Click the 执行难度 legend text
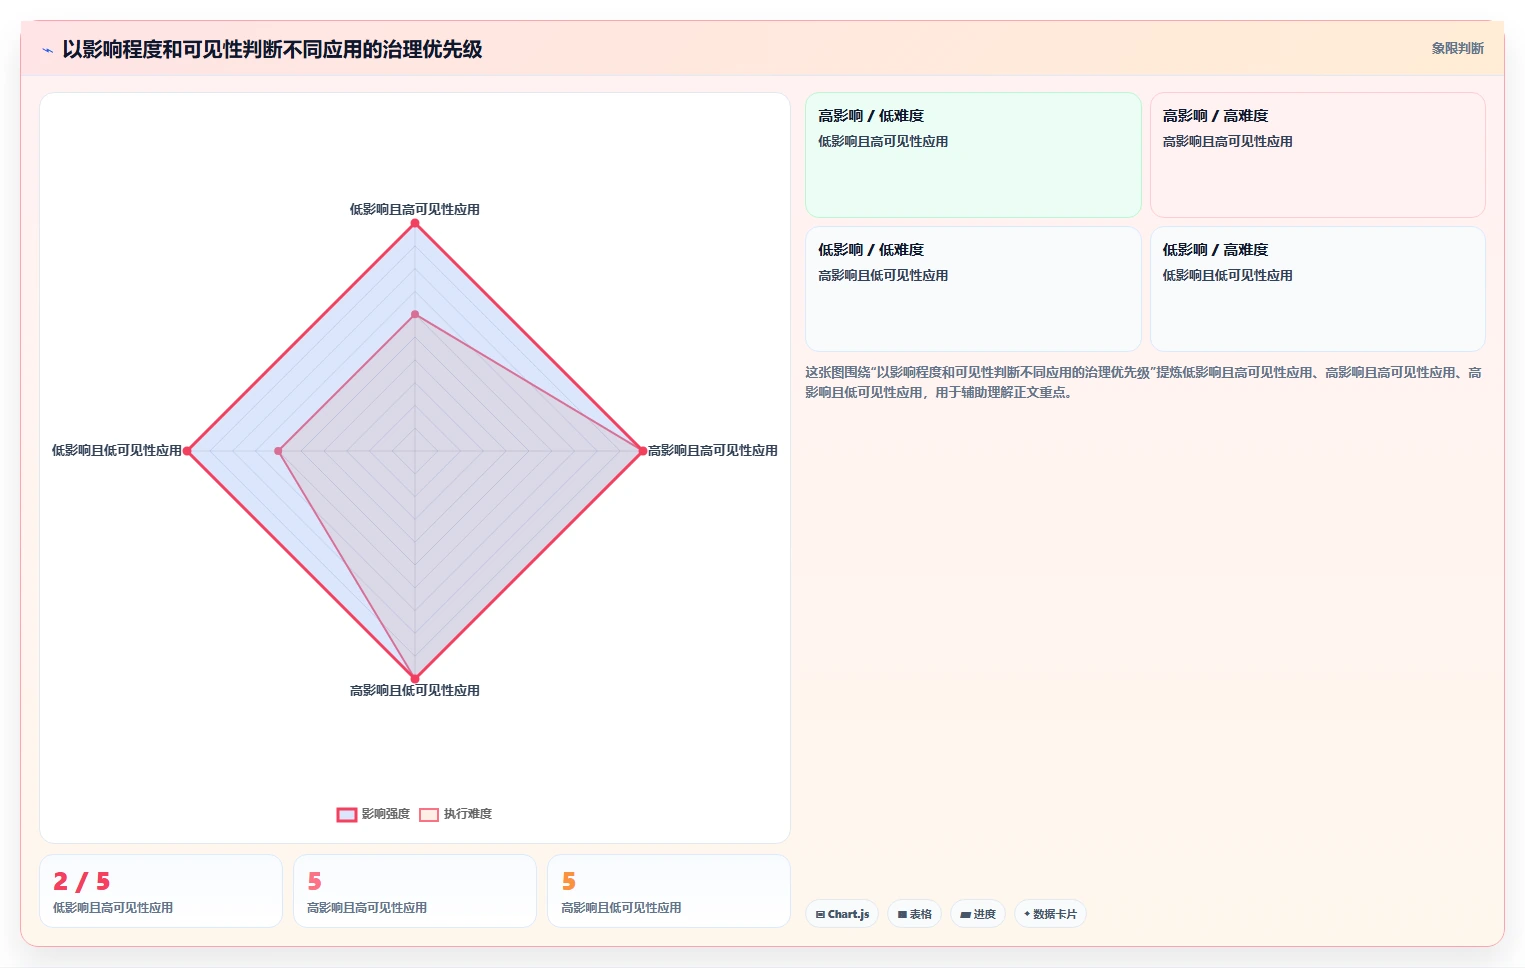 (x=468, y=814)
